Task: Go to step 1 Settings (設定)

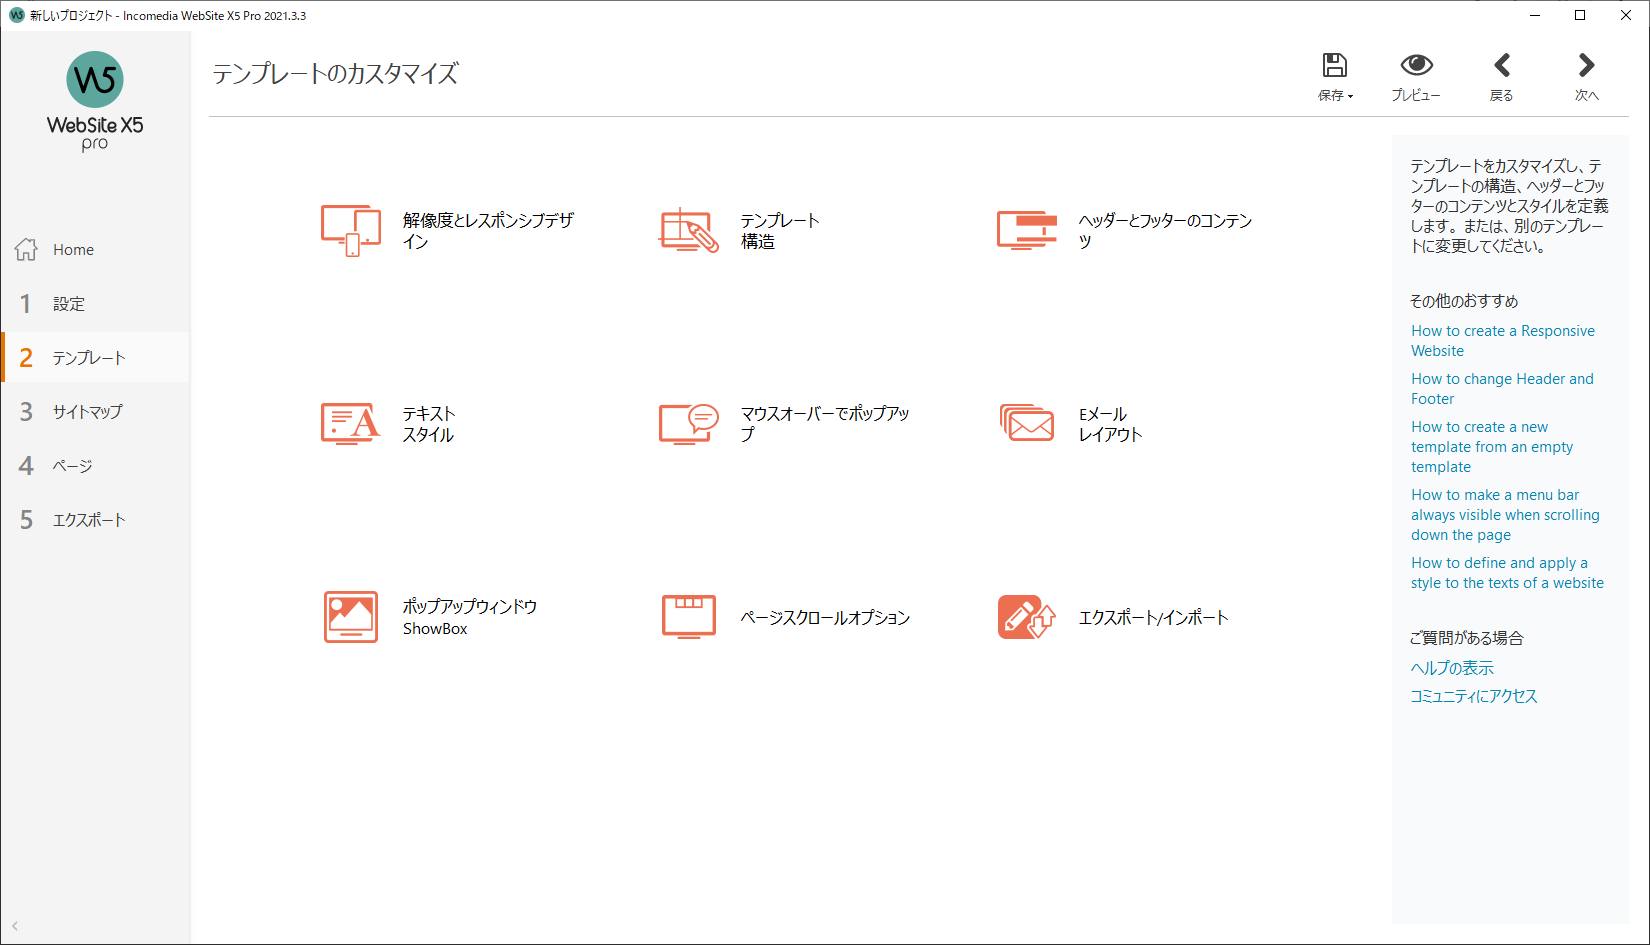Action: [x=95, y=304]
